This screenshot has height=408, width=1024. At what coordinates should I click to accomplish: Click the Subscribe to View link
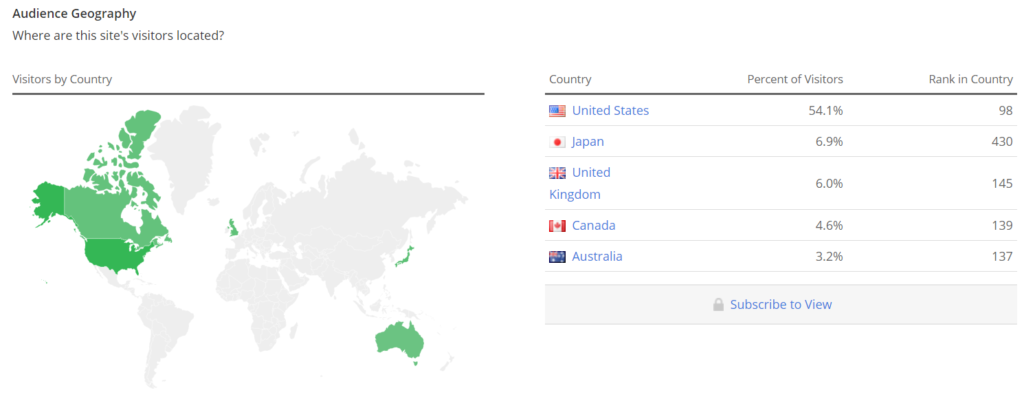click(x=781, y=304)
